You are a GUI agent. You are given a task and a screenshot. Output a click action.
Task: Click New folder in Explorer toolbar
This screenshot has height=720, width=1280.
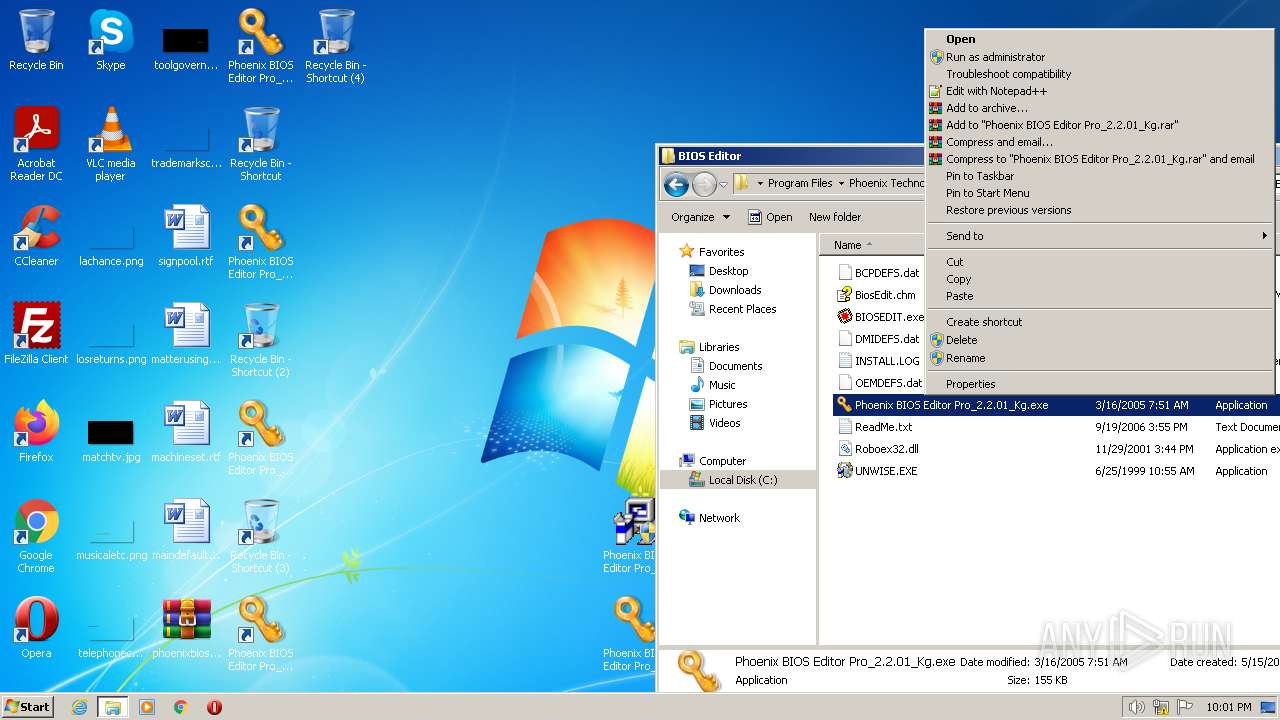pyautogui.click(x=835, y=217)
